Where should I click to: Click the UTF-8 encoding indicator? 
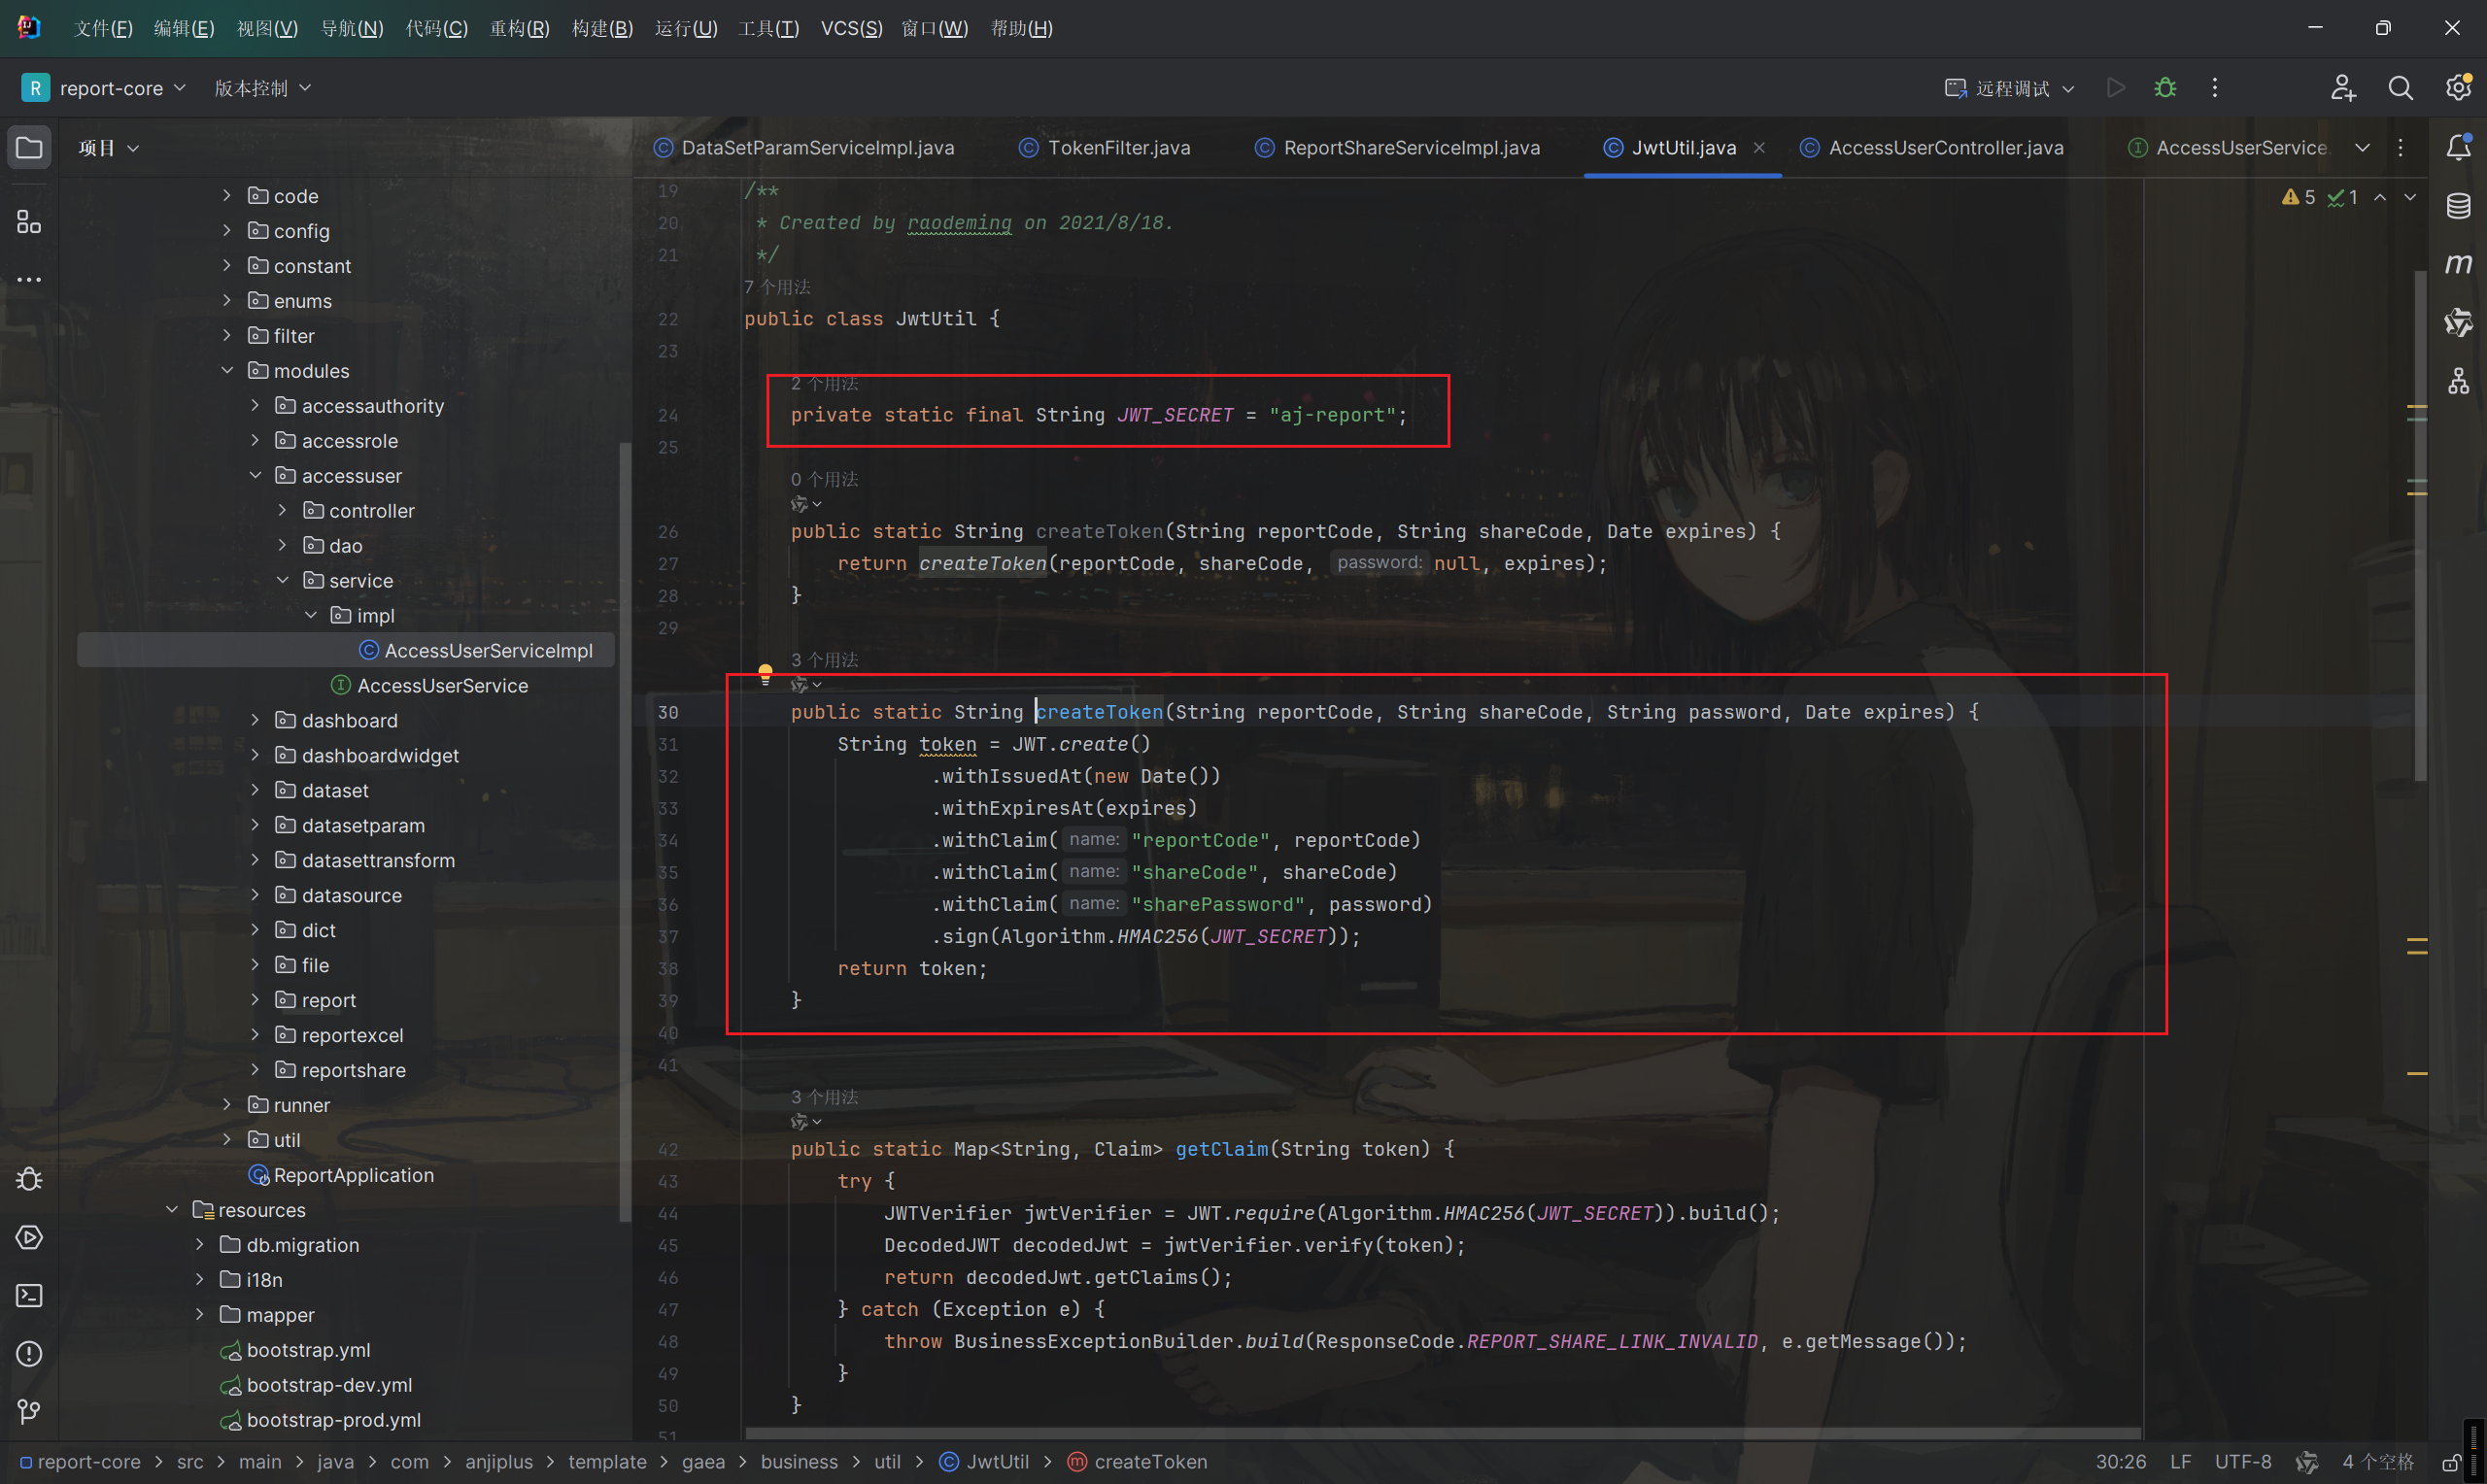pyautogui.click(x=2242, y=1462)
